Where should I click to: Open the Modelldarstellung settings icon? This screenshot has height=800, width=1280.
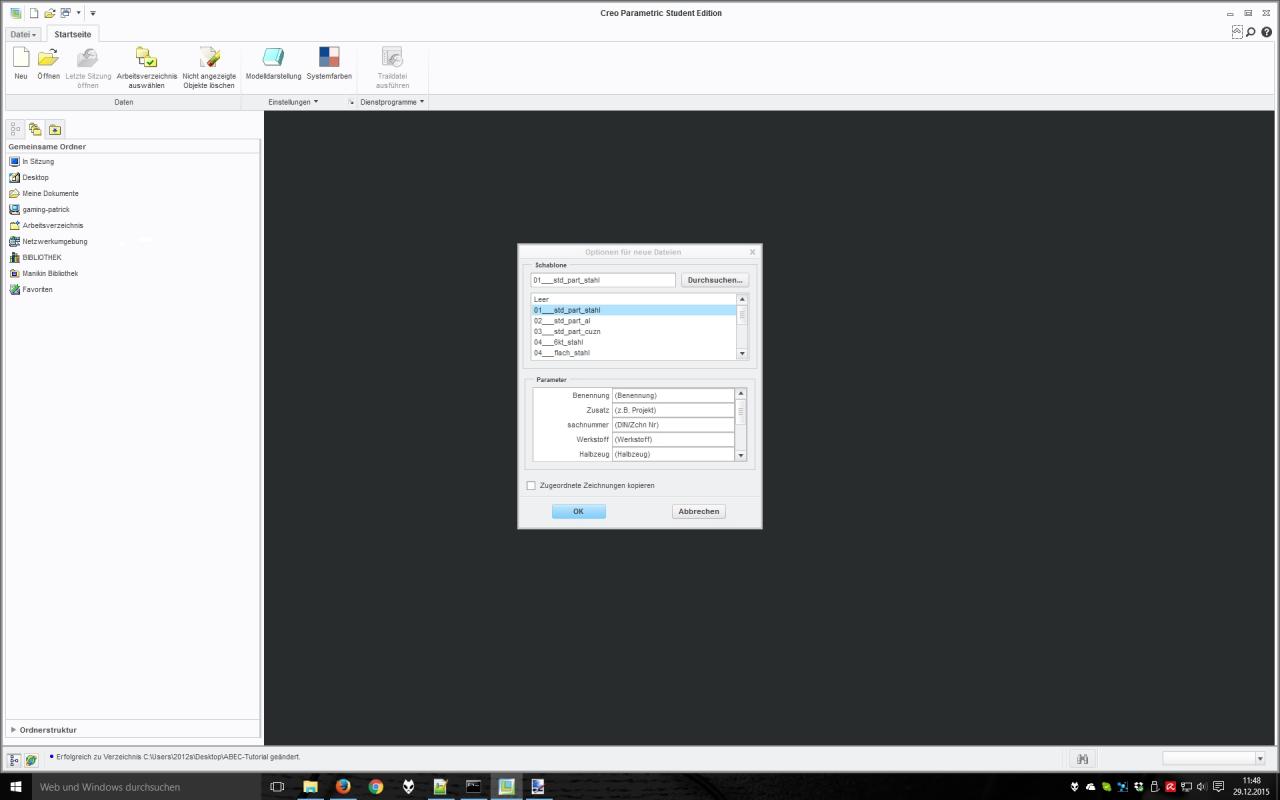tap(273, 58)
